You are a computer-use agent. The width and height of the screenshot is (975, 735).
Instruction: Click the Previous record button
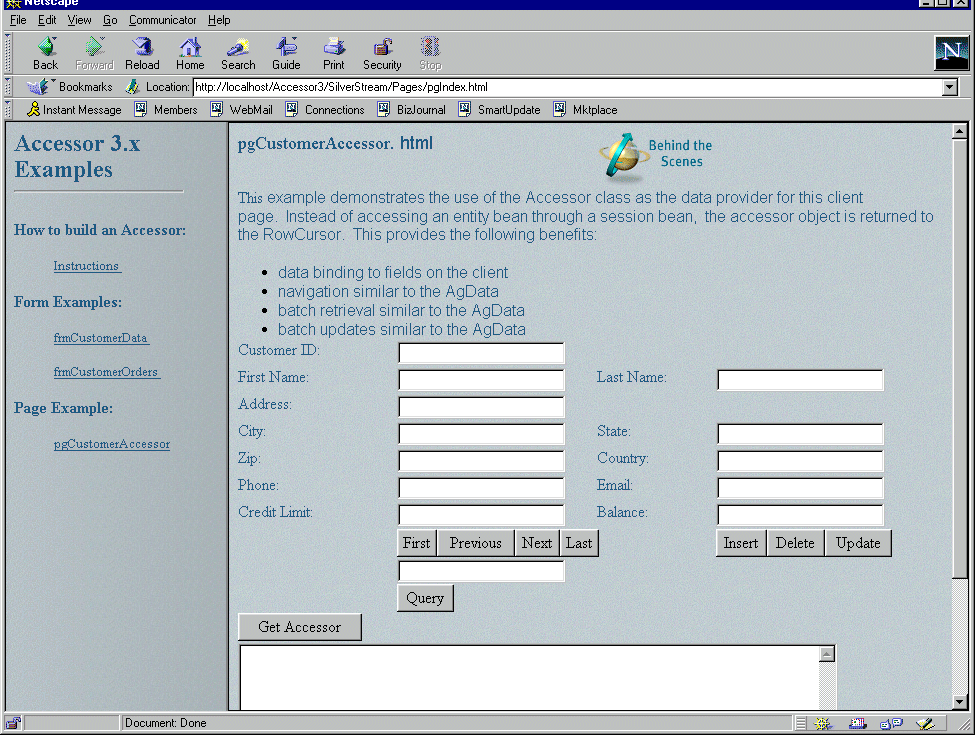click(x=476, y=543)
